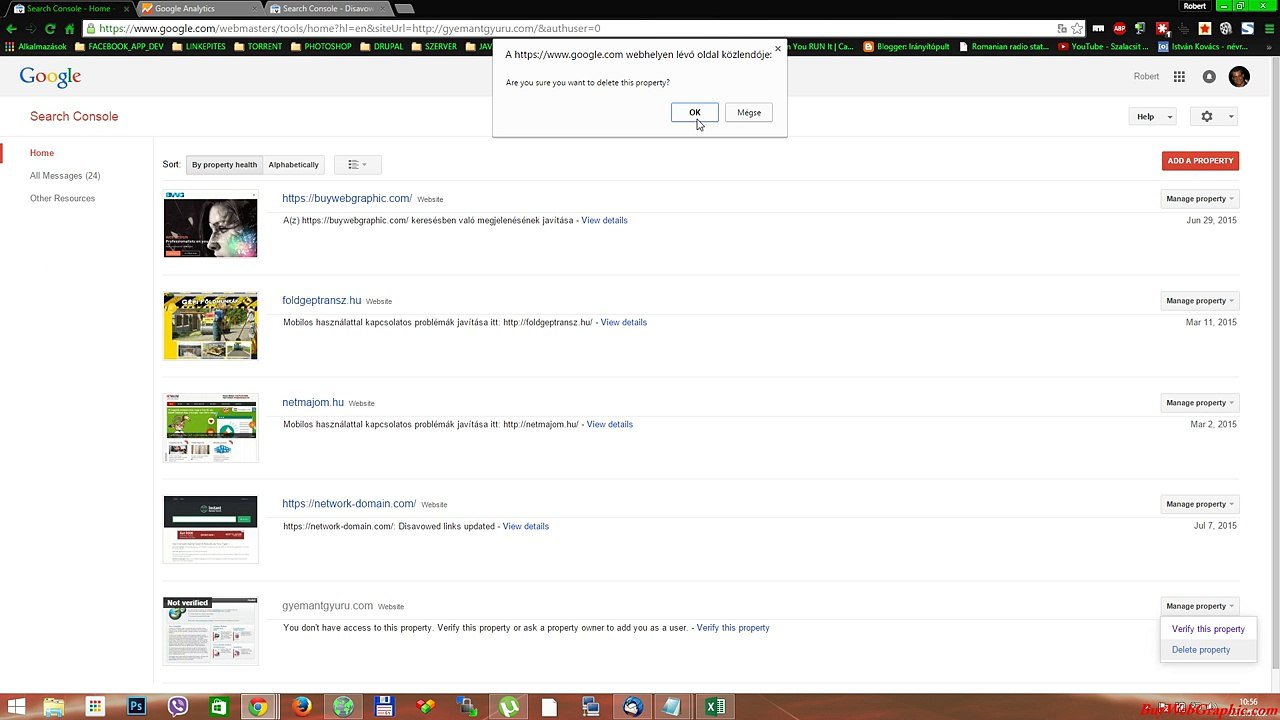1280x720 pixels.
Task: Open the netmajom.hu site thumbnail
Action: (x=210, y=428)
